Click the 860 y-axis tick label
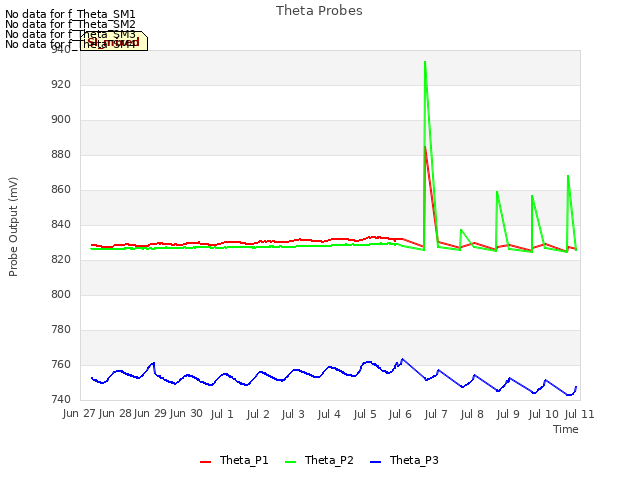640x480 pixels. (x=61, y=189)
